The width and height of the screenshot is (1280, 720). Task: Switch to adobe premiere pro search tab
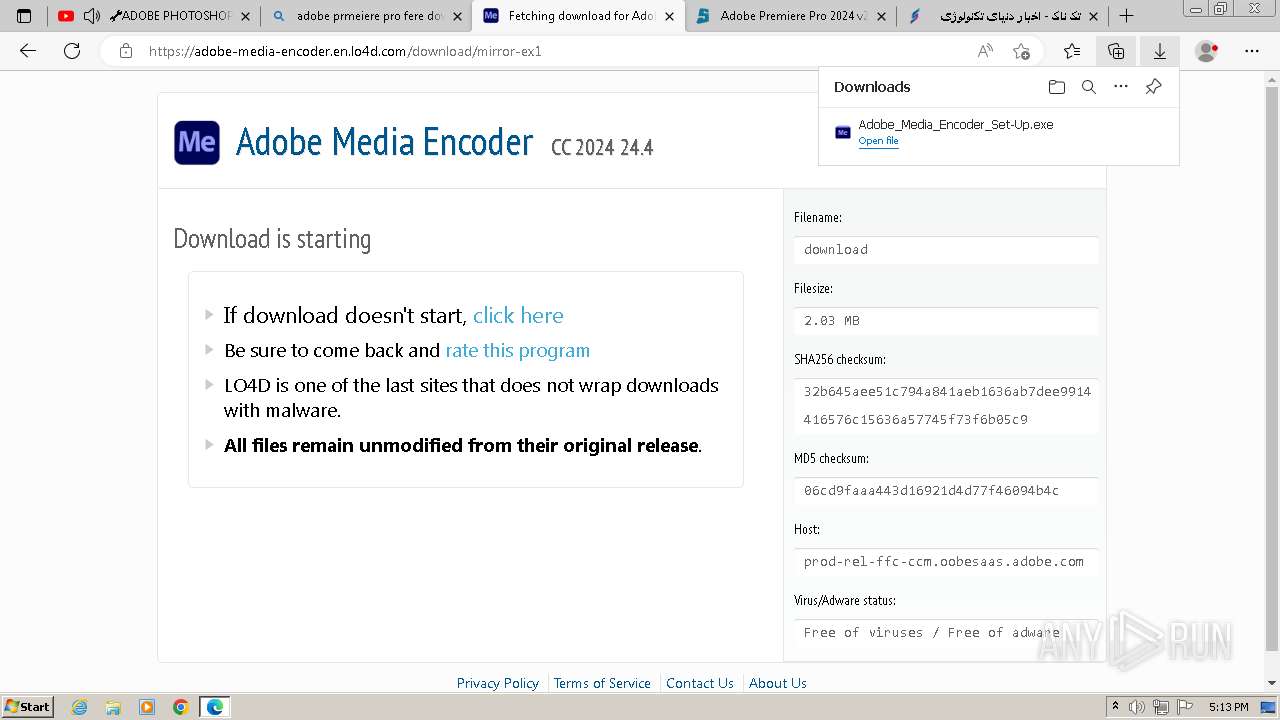pos(364,16)
